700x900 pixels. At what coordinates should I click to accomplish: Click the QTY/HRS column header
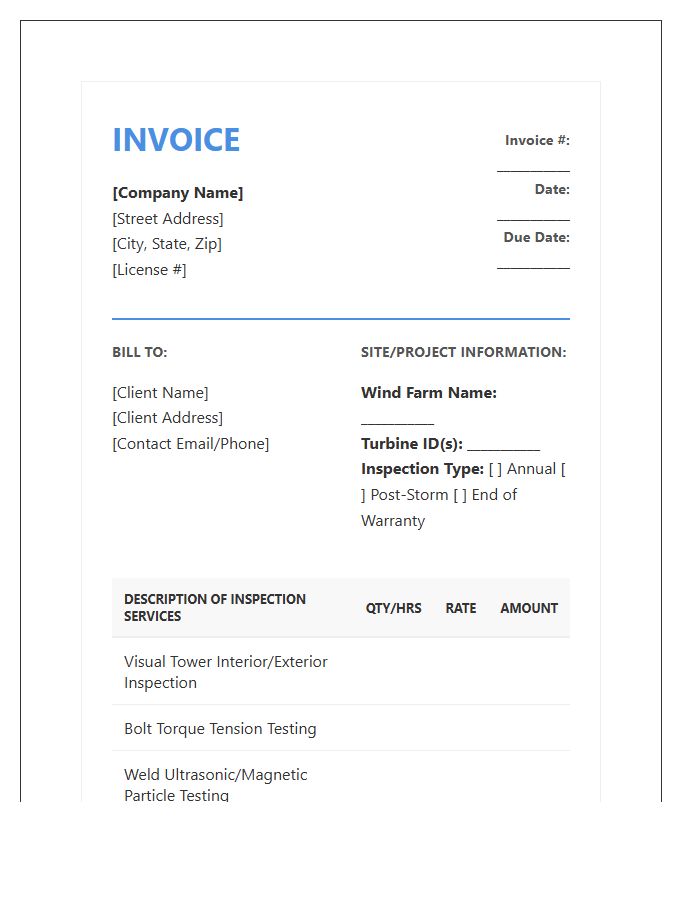(x=394, y=608)
